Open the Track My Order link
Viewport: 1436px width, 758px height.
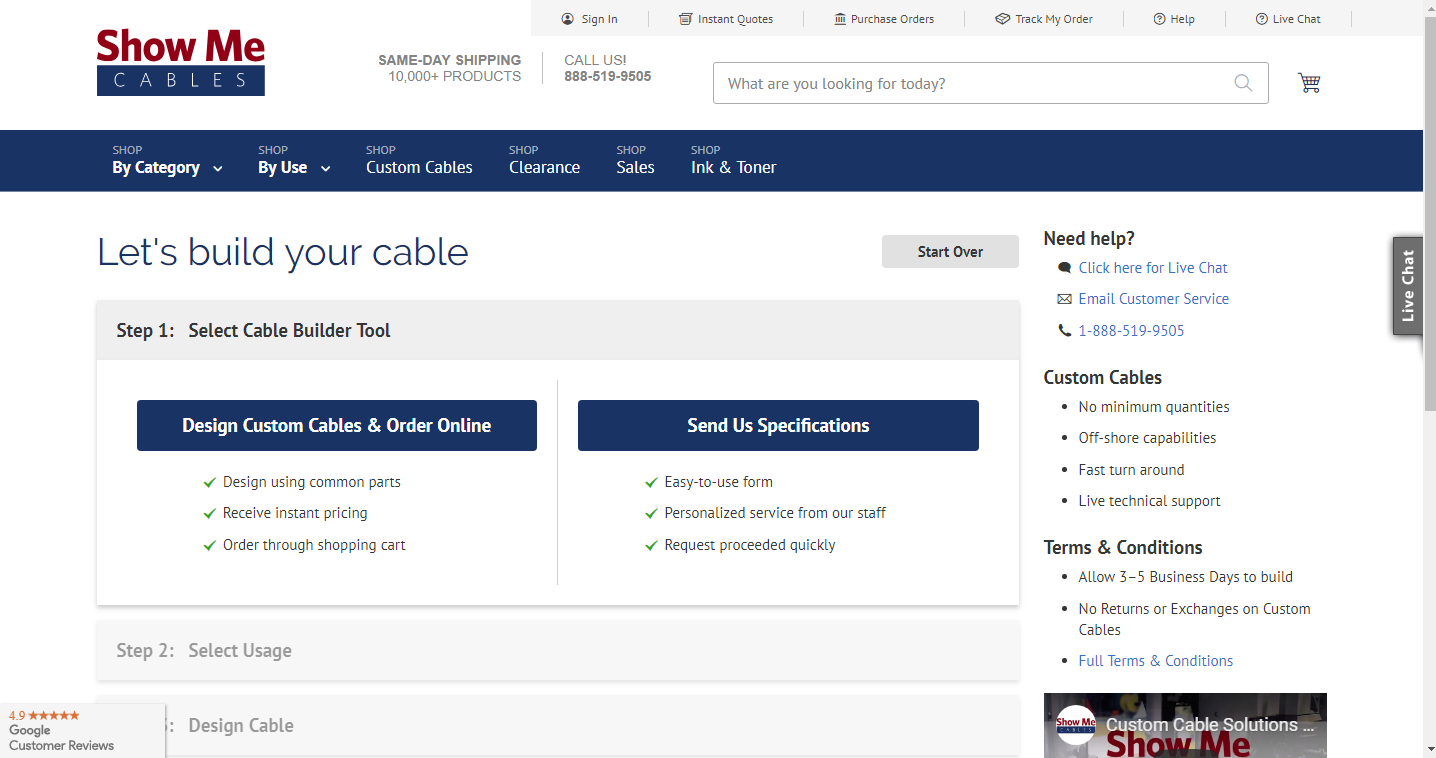pyautogui.click(x=1054, y=19)
